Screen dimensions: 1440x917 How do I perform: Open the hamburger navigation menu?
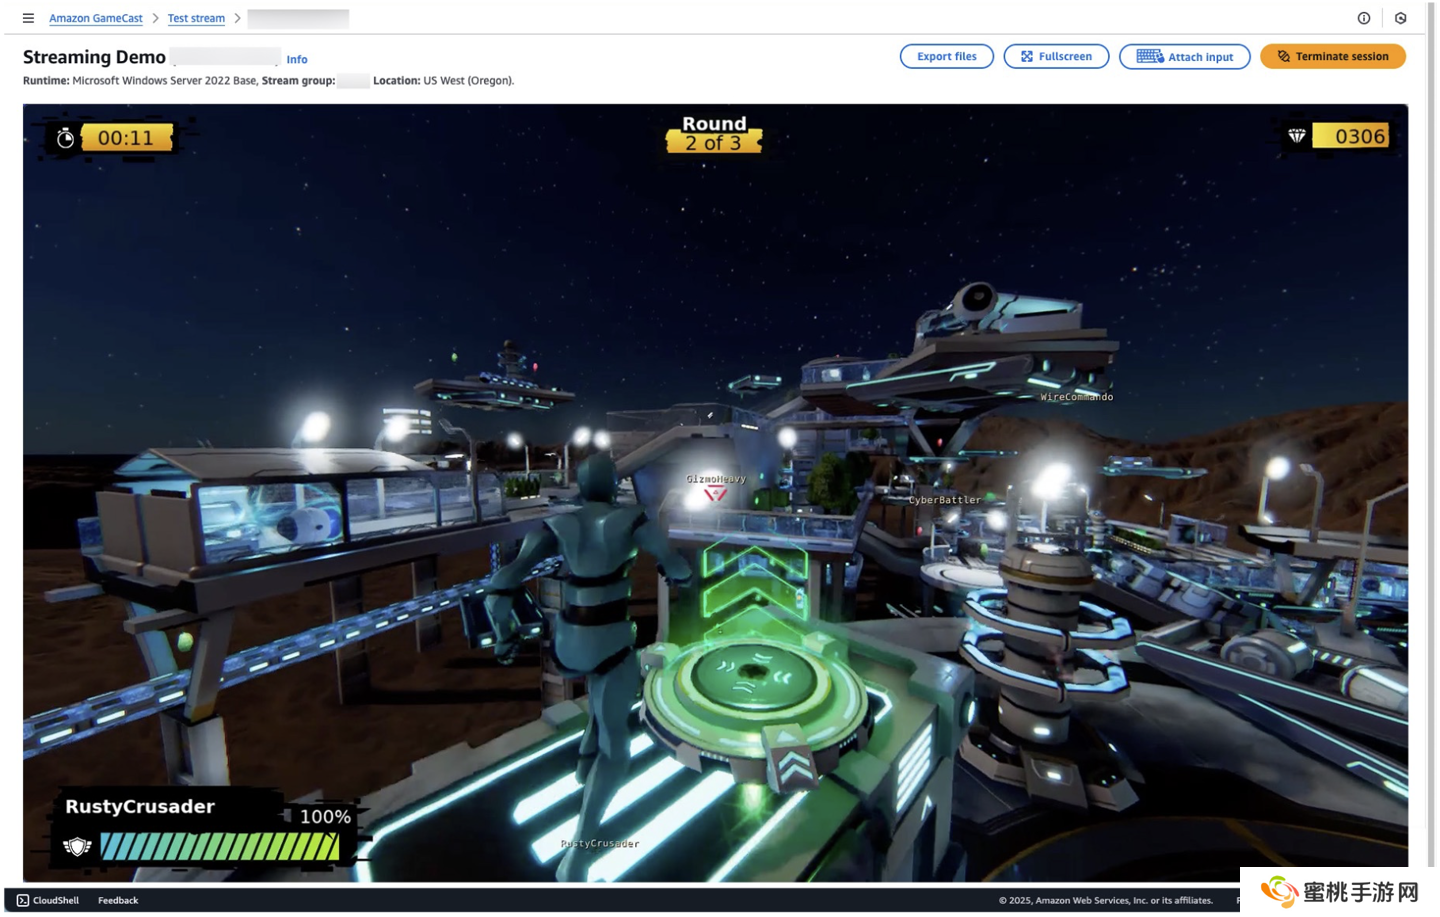tap(28, 18)
